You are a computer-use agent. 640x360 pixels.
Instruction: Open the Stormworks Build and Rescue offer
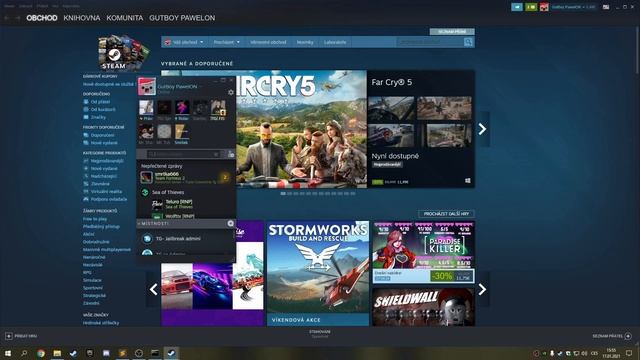(318, 273)
